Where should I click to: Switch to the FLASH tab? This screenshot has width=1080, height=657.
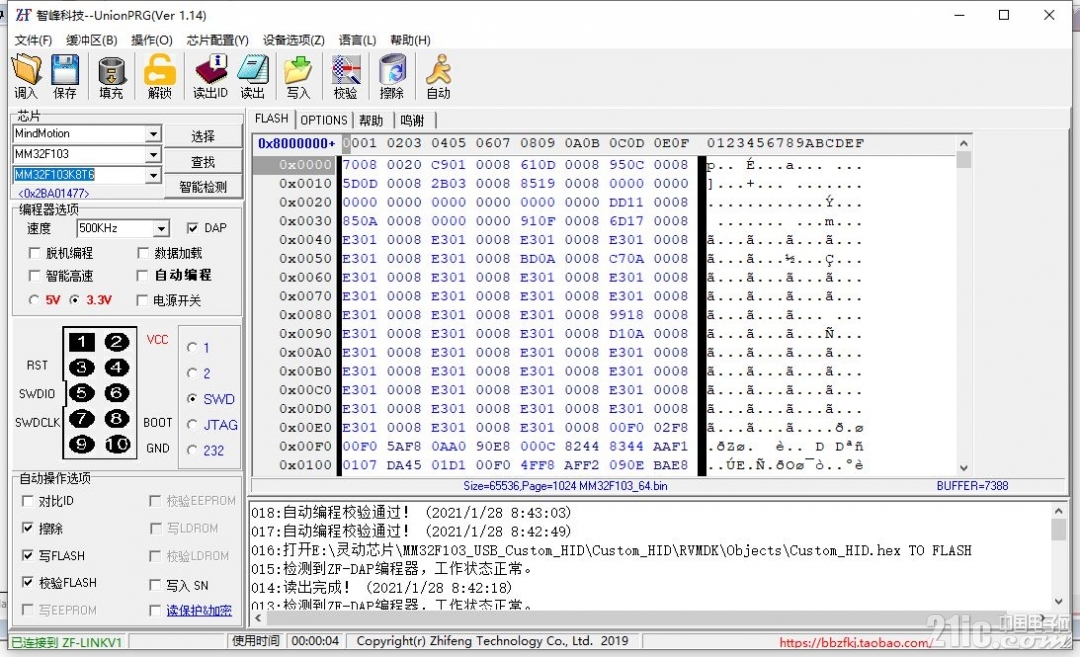[x=271, y=119]
